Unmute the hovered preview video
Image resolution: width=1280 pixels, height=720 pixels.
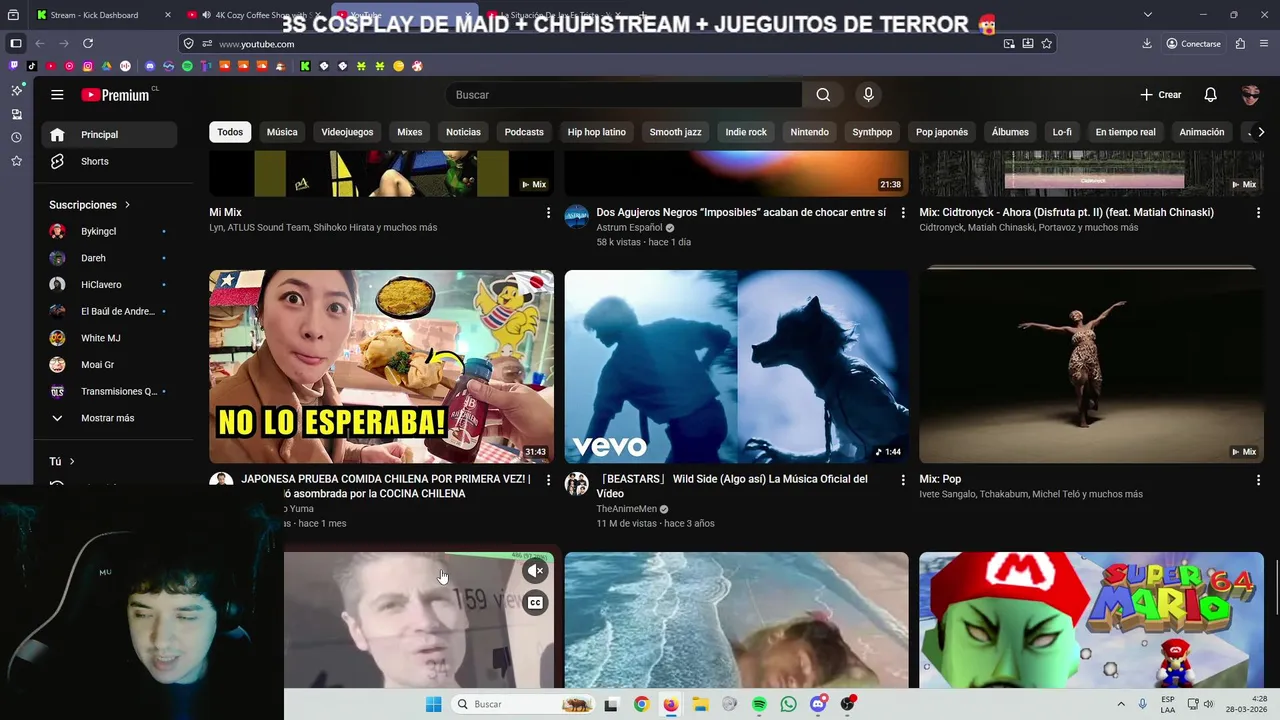pyautogui.click(x=536, y=571)
